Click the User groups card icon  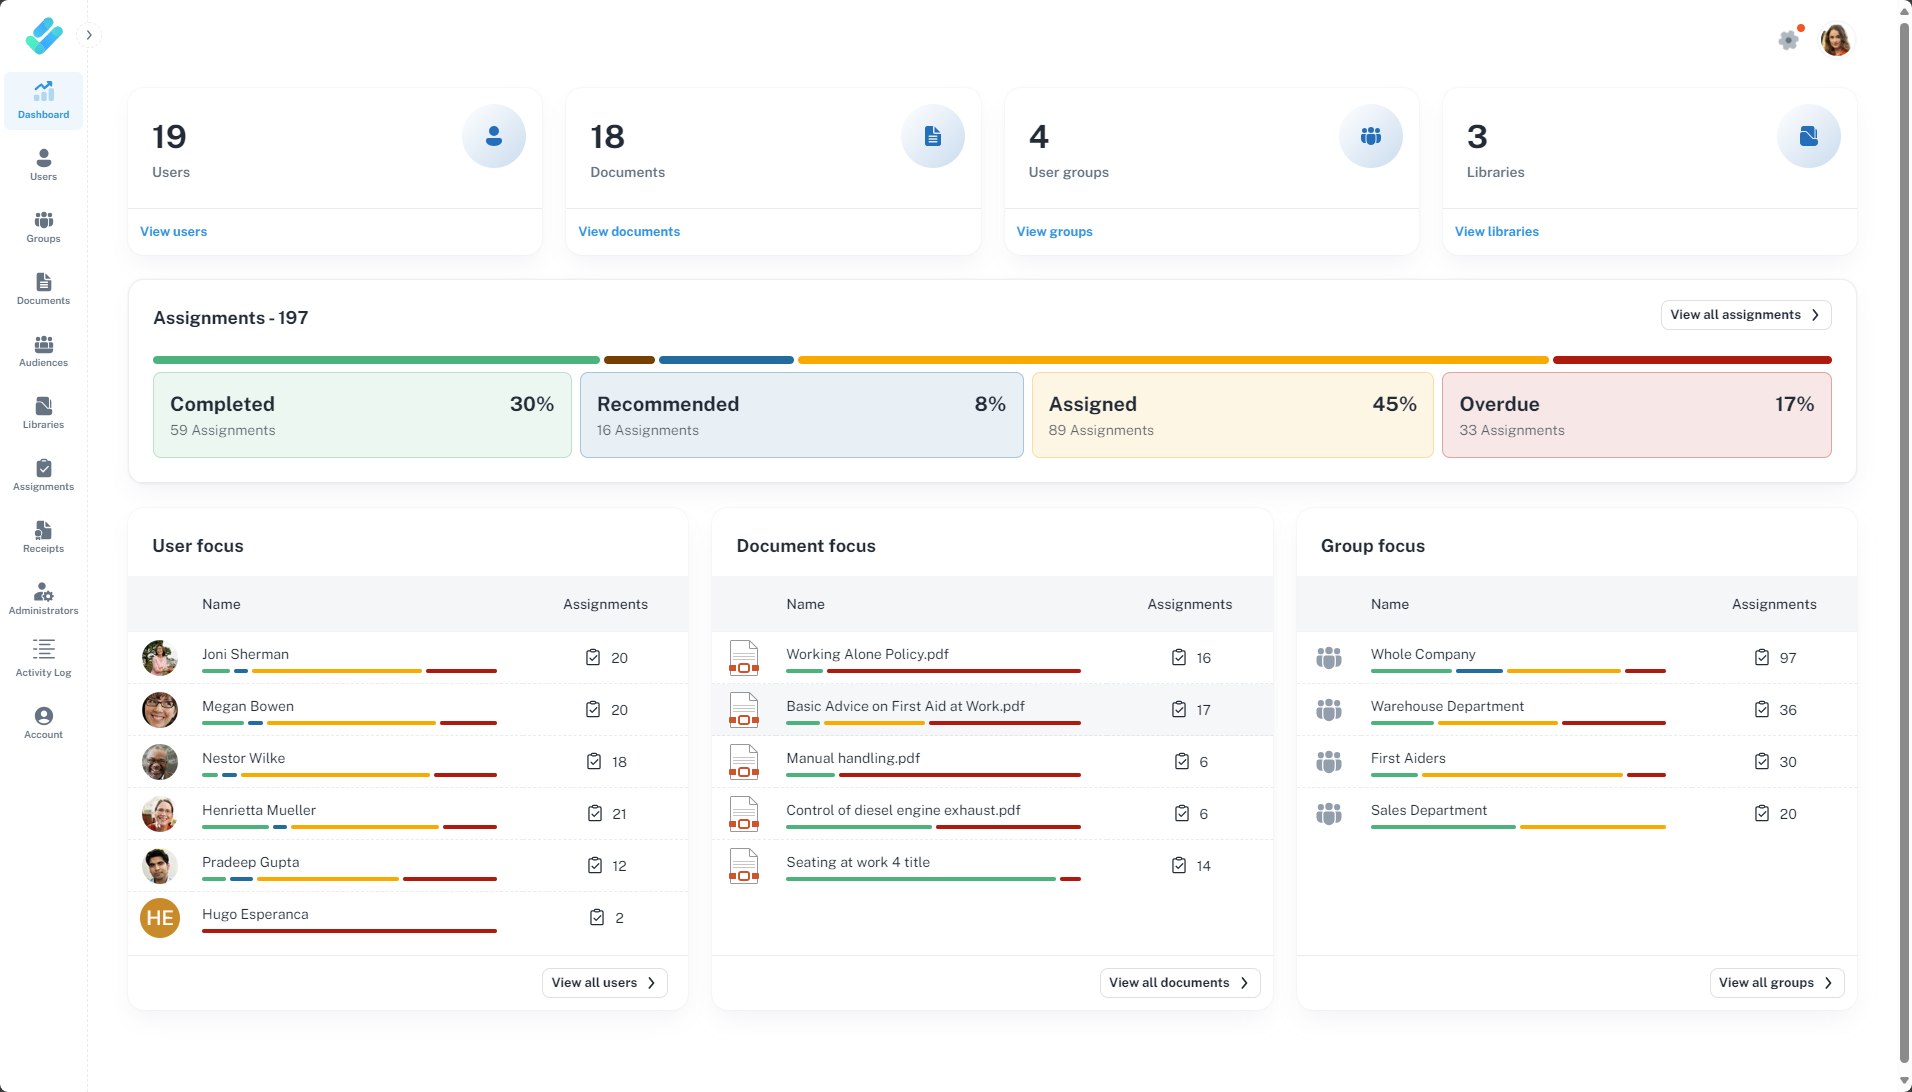(x=1370, y=136)
